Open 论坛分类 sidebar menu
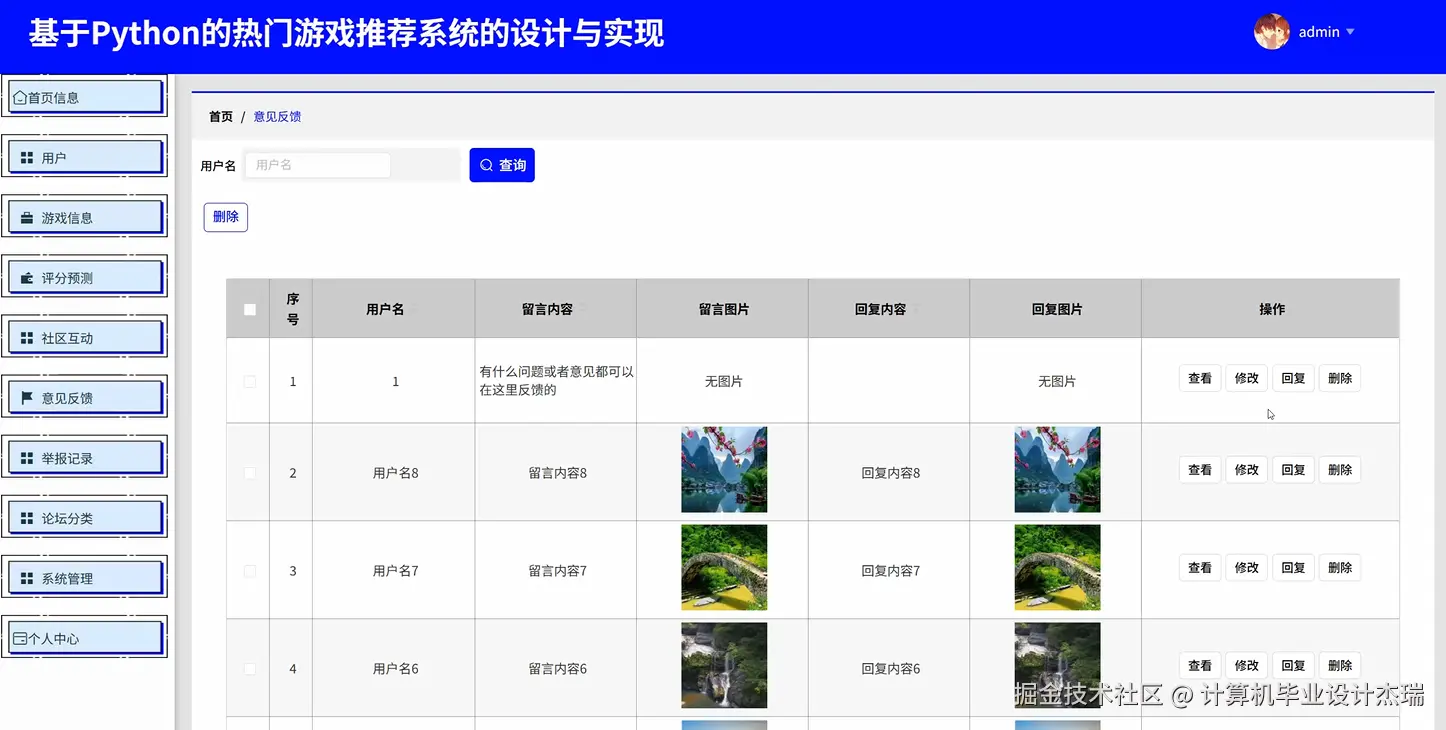This screenshot has height=730, width=1446. (x=85, y=517)
